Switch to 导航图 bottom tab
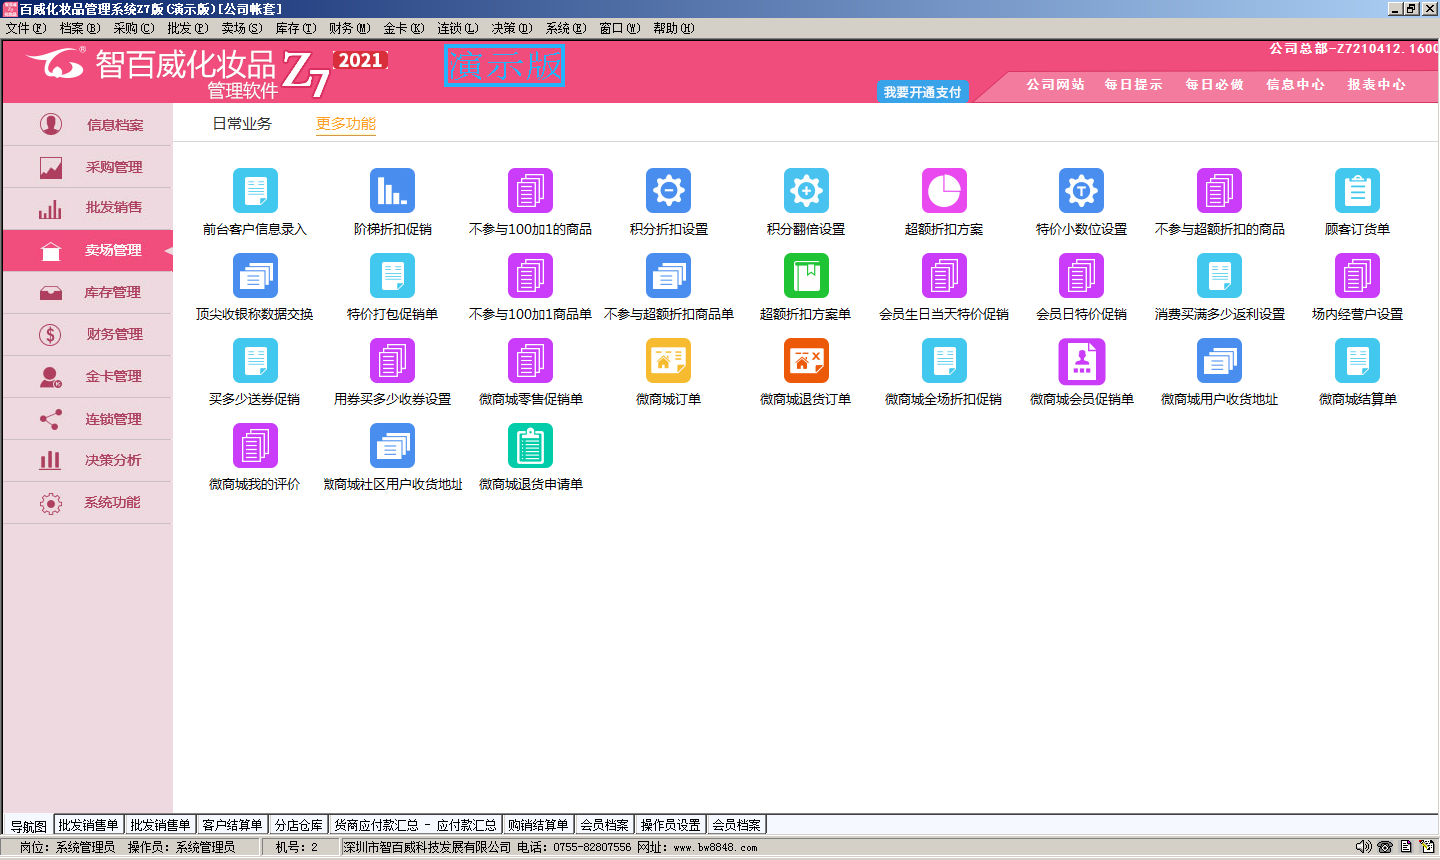The width and height of the screenshot is (1440, 860). 28,826
